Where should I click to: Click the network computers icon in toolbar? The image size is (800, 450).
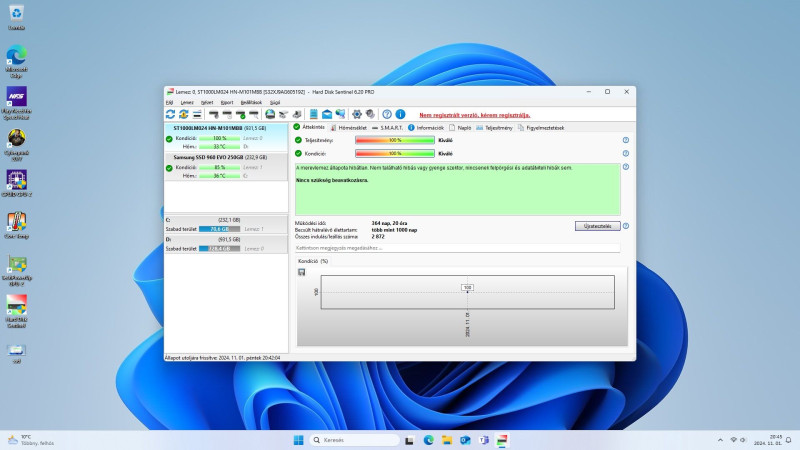tap(340, 115)
